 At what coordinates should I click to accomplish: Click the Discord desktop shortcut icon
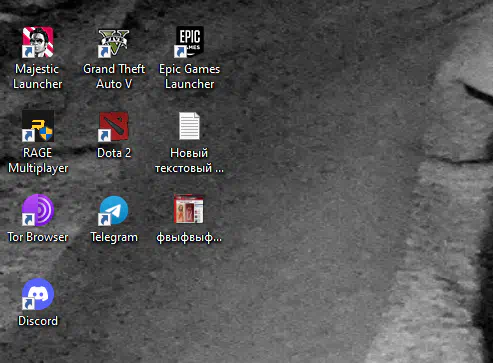tap(38, 294)
